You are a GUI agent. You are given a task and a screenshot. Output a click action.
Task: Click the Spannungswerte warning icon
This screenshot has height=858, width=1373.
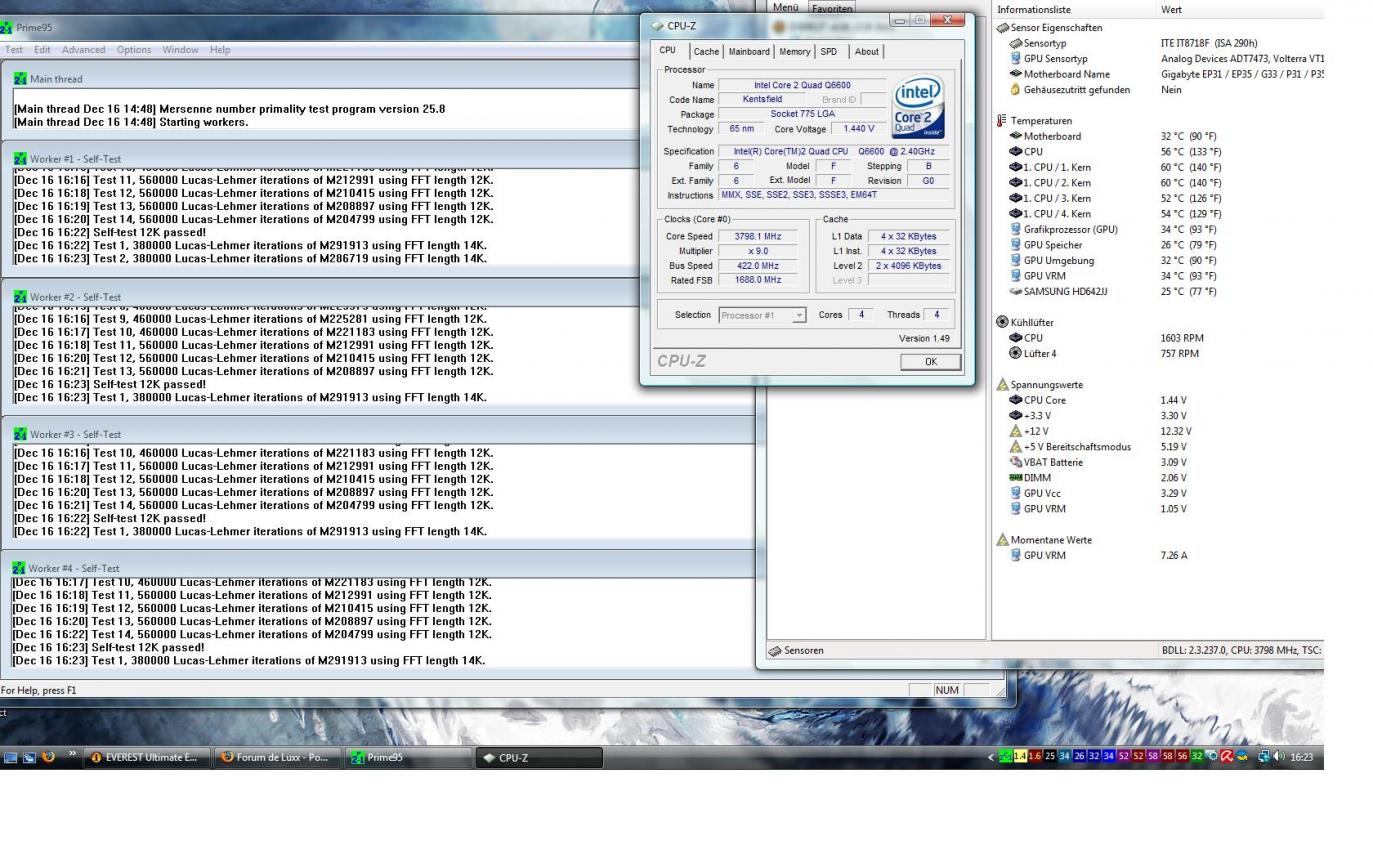coord(1003,384)
